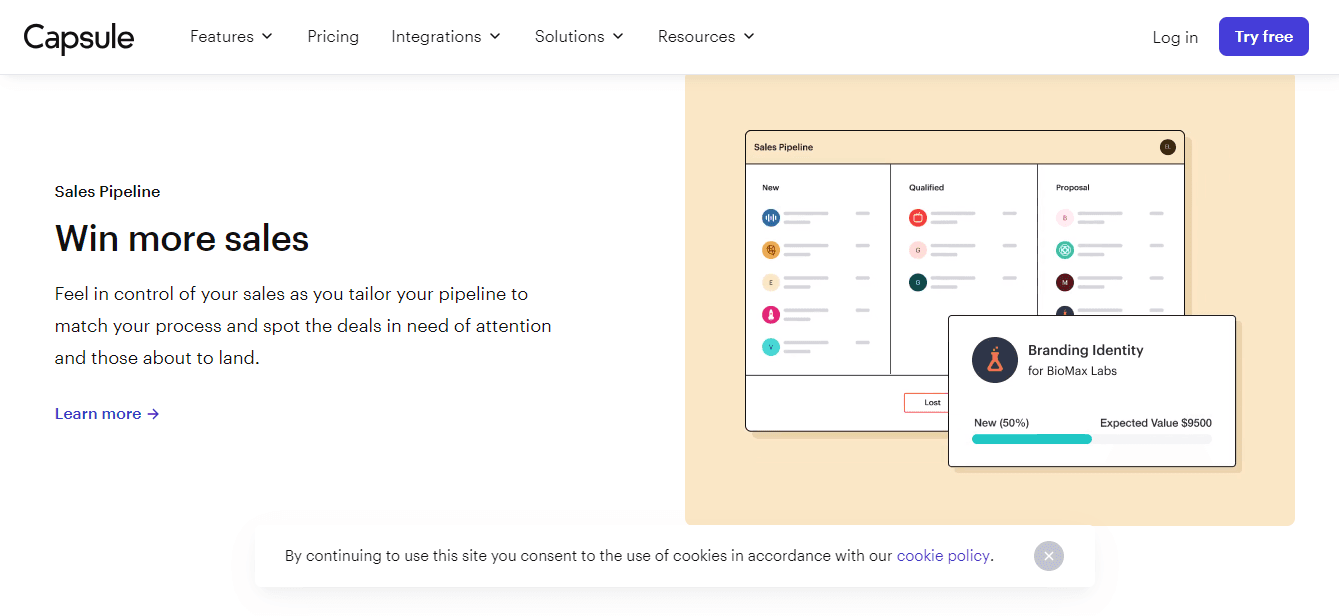Open the Solutions dropdown
The height and width of the screenshot is (616, 1339).
(x=578, y=36)
